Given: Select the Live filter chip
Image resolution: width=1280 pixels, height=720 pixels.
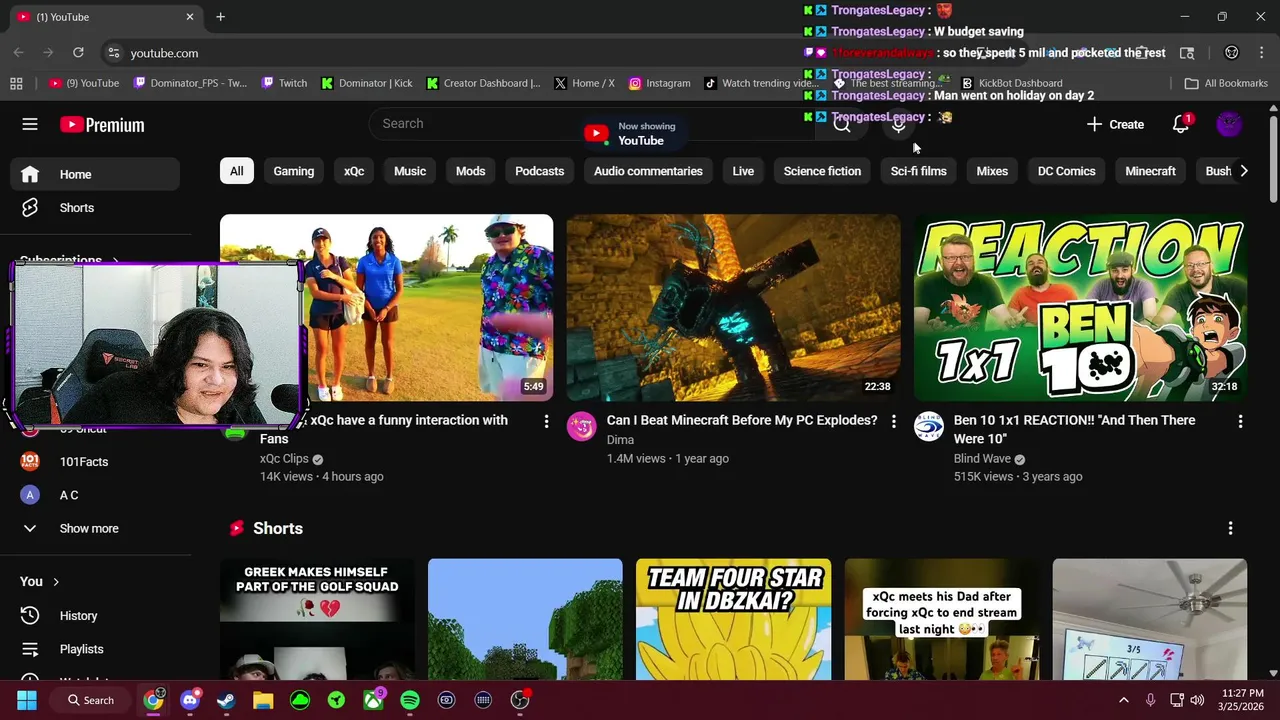Looking at the screenshot, I should 743,171.
